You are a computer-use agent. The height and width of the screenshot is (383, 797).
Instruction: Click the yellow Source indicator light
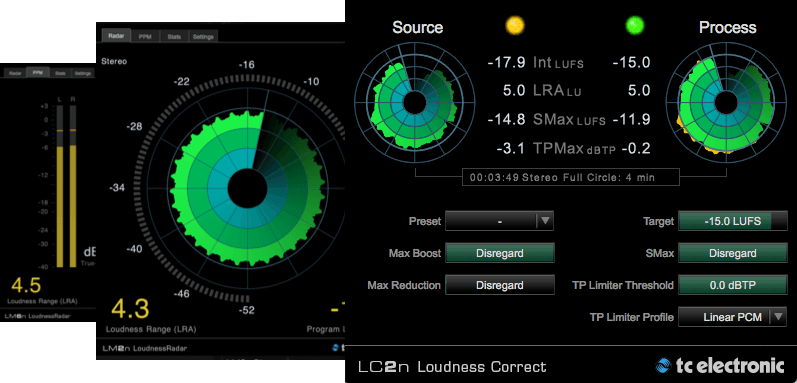point(514,25)
